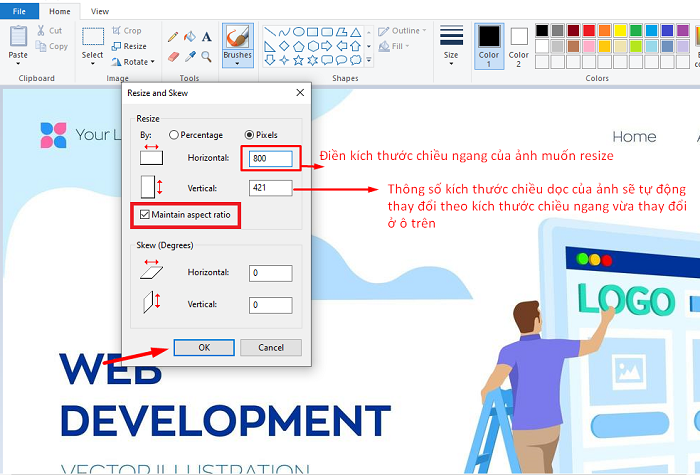Click the Resize Horizontal field showing 800

pos(271,158)
